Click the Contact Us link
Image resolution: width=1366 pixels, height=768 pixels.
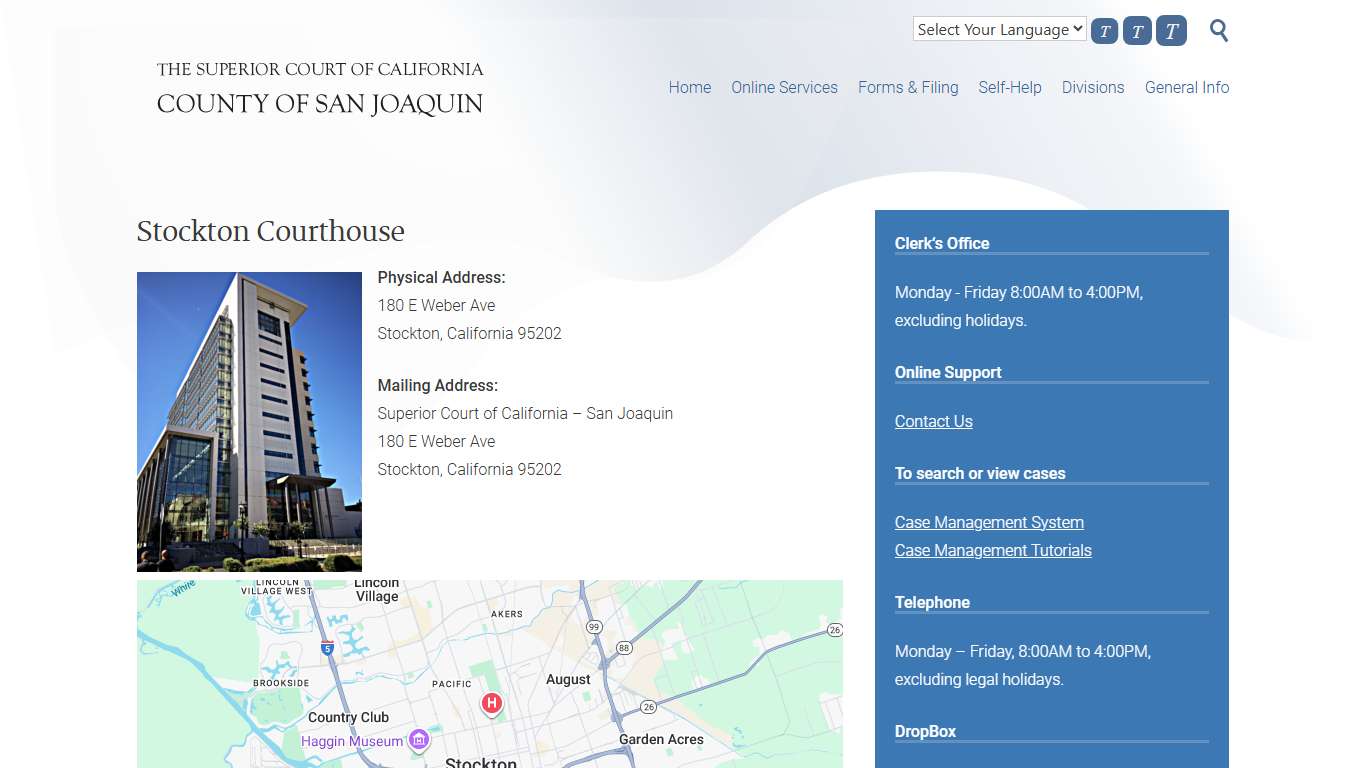click(x=933, y=421)
